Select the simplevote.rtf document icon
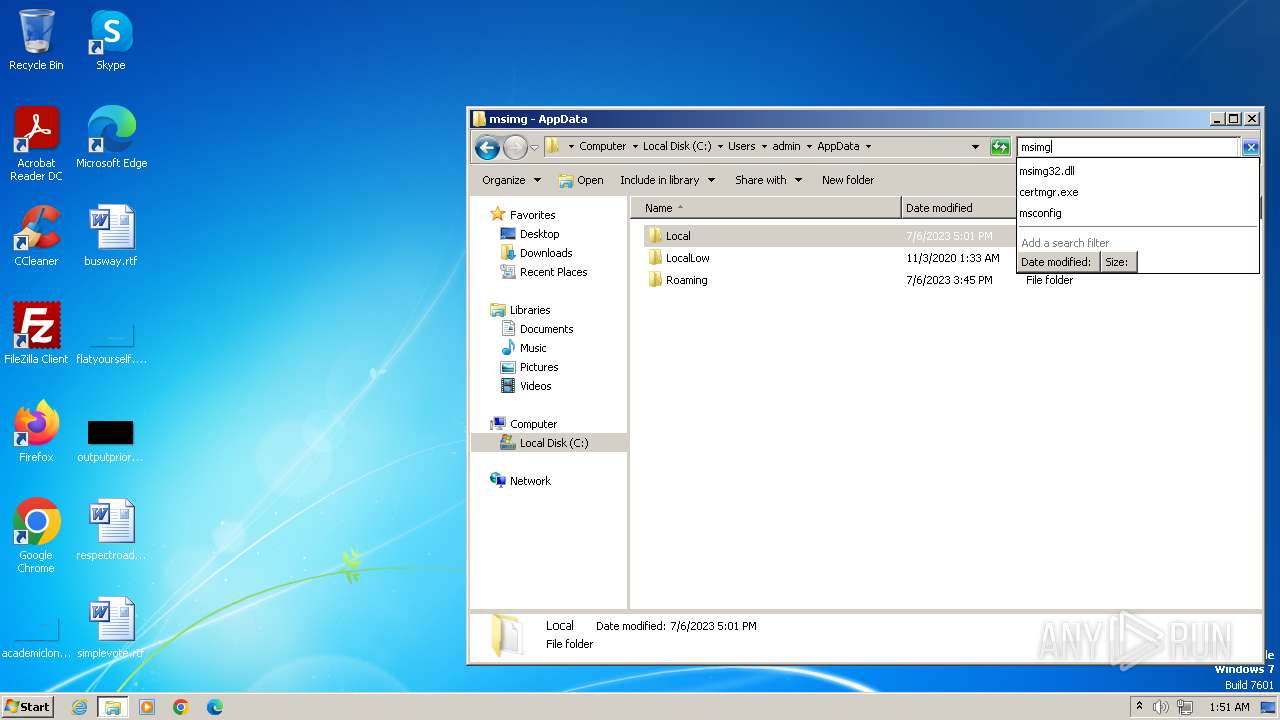Screen dimensions: 1280x720 [x=111, y=627]
